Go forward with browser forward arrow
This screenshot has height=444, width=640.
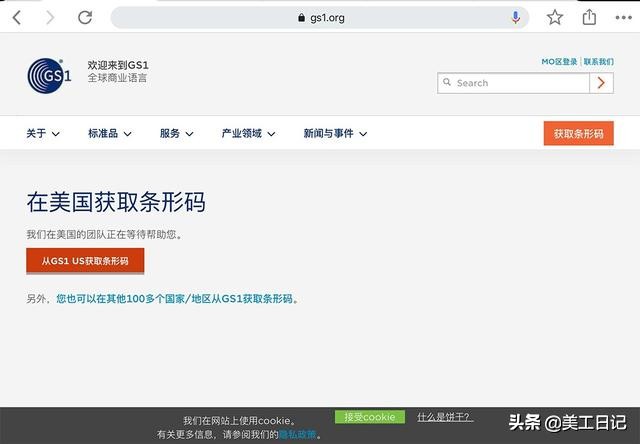(x=50, y=18)
